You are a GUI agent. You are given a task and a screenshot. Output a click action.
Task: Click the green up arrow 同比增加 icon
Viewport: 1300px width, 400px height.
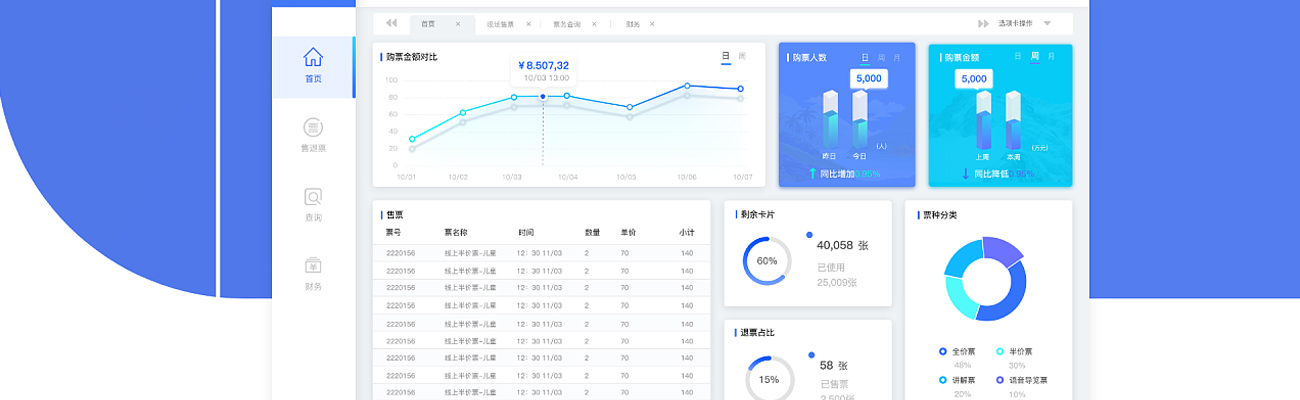pos(812,173)
